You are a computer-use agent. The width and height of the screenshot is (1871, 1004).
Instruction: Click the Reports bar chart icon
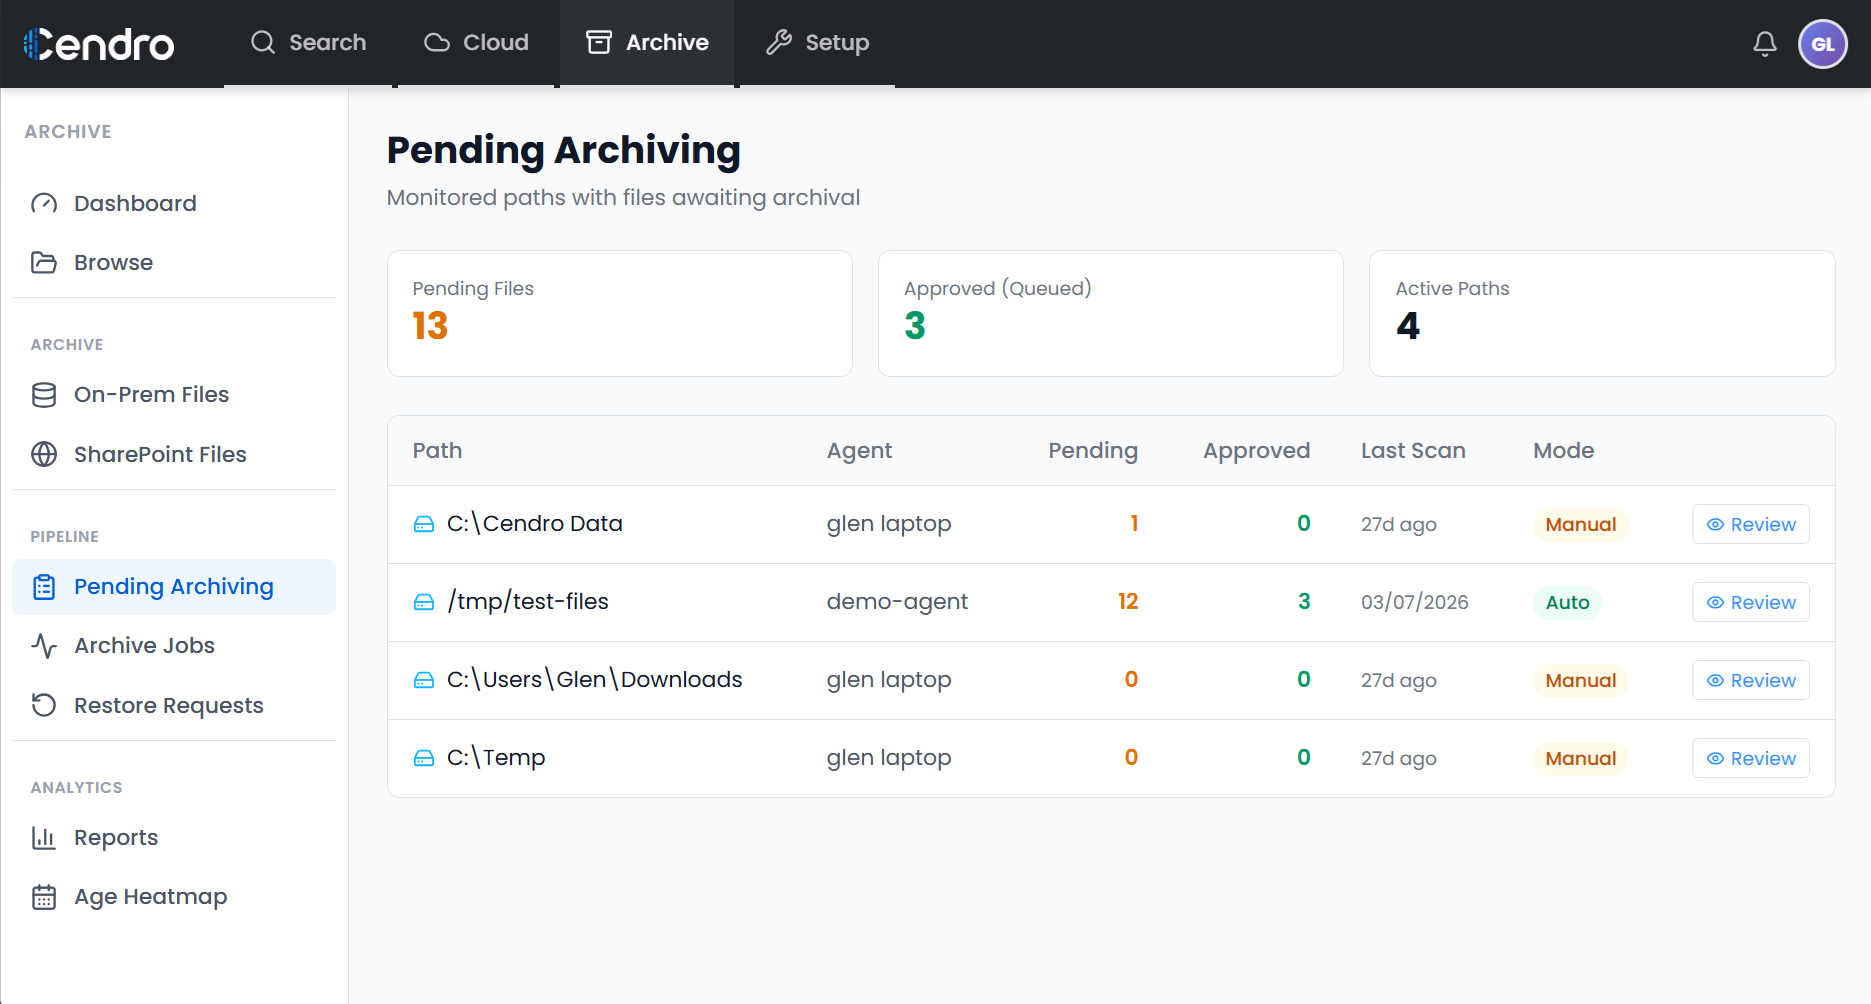pyautogui.click(x=44, y=838)
